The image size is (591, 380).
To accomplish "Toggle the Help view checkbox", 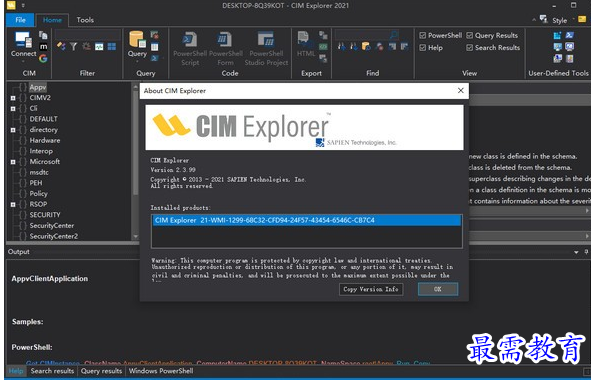I will (423, 48).
